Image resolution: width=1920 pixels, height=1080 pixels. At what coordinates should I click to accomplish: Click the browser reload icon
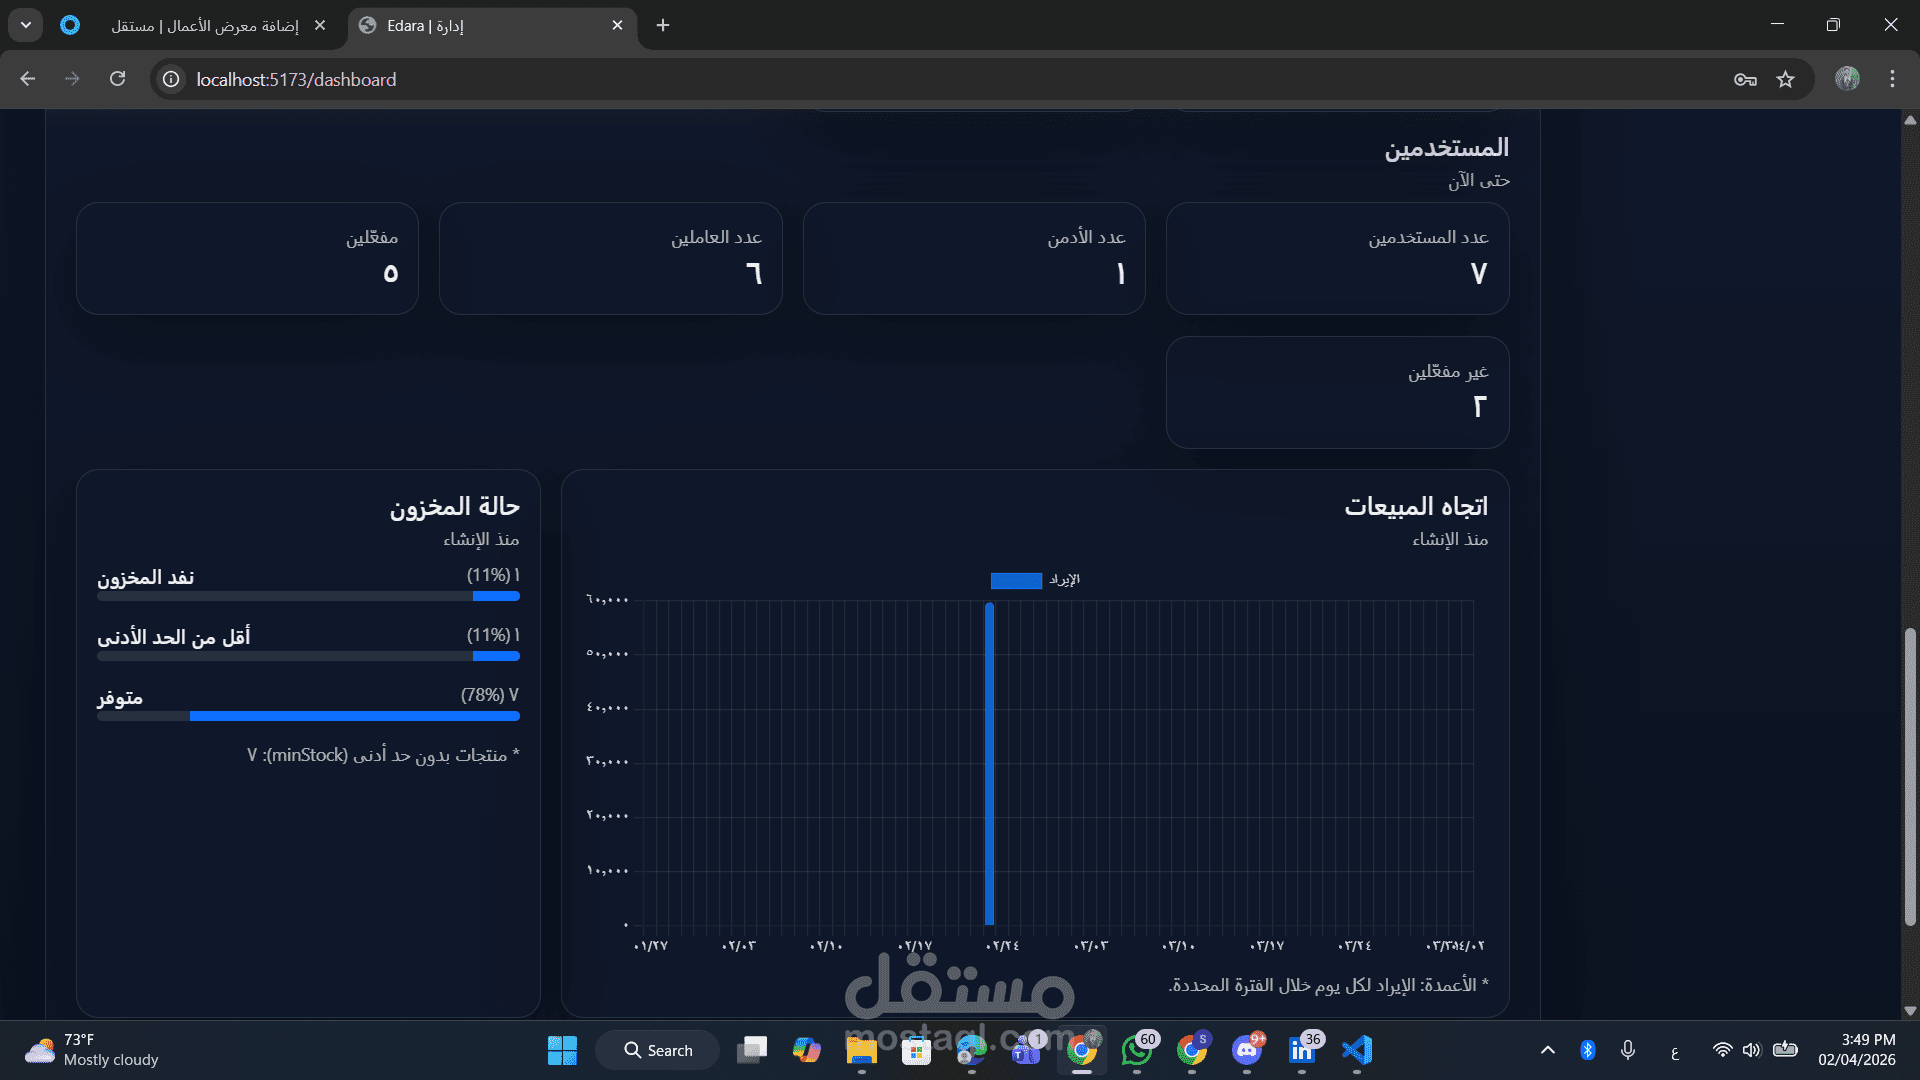pos(117,79)
